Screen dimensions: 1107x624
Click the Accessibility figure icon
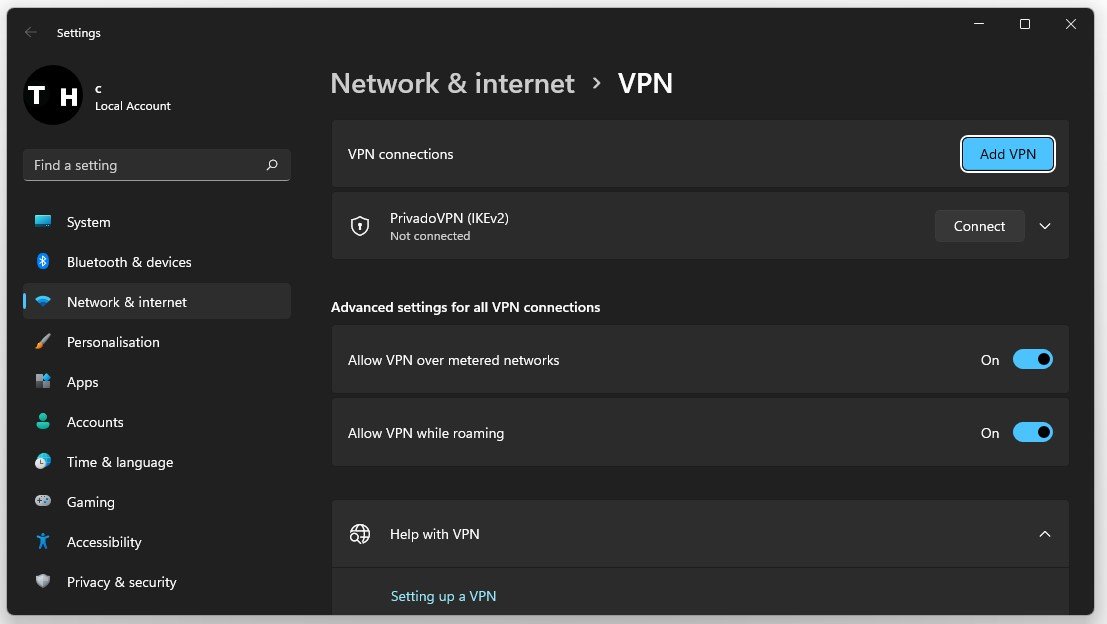tap(43, 542)
